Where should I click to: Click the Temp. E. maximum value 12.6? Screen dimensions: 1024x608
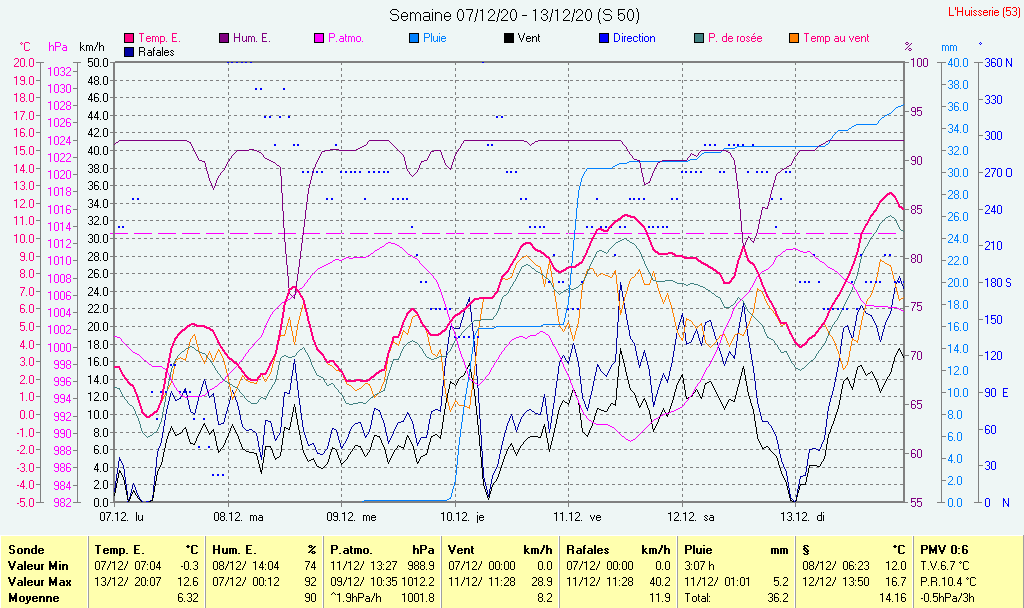click(x=188, y=582)
